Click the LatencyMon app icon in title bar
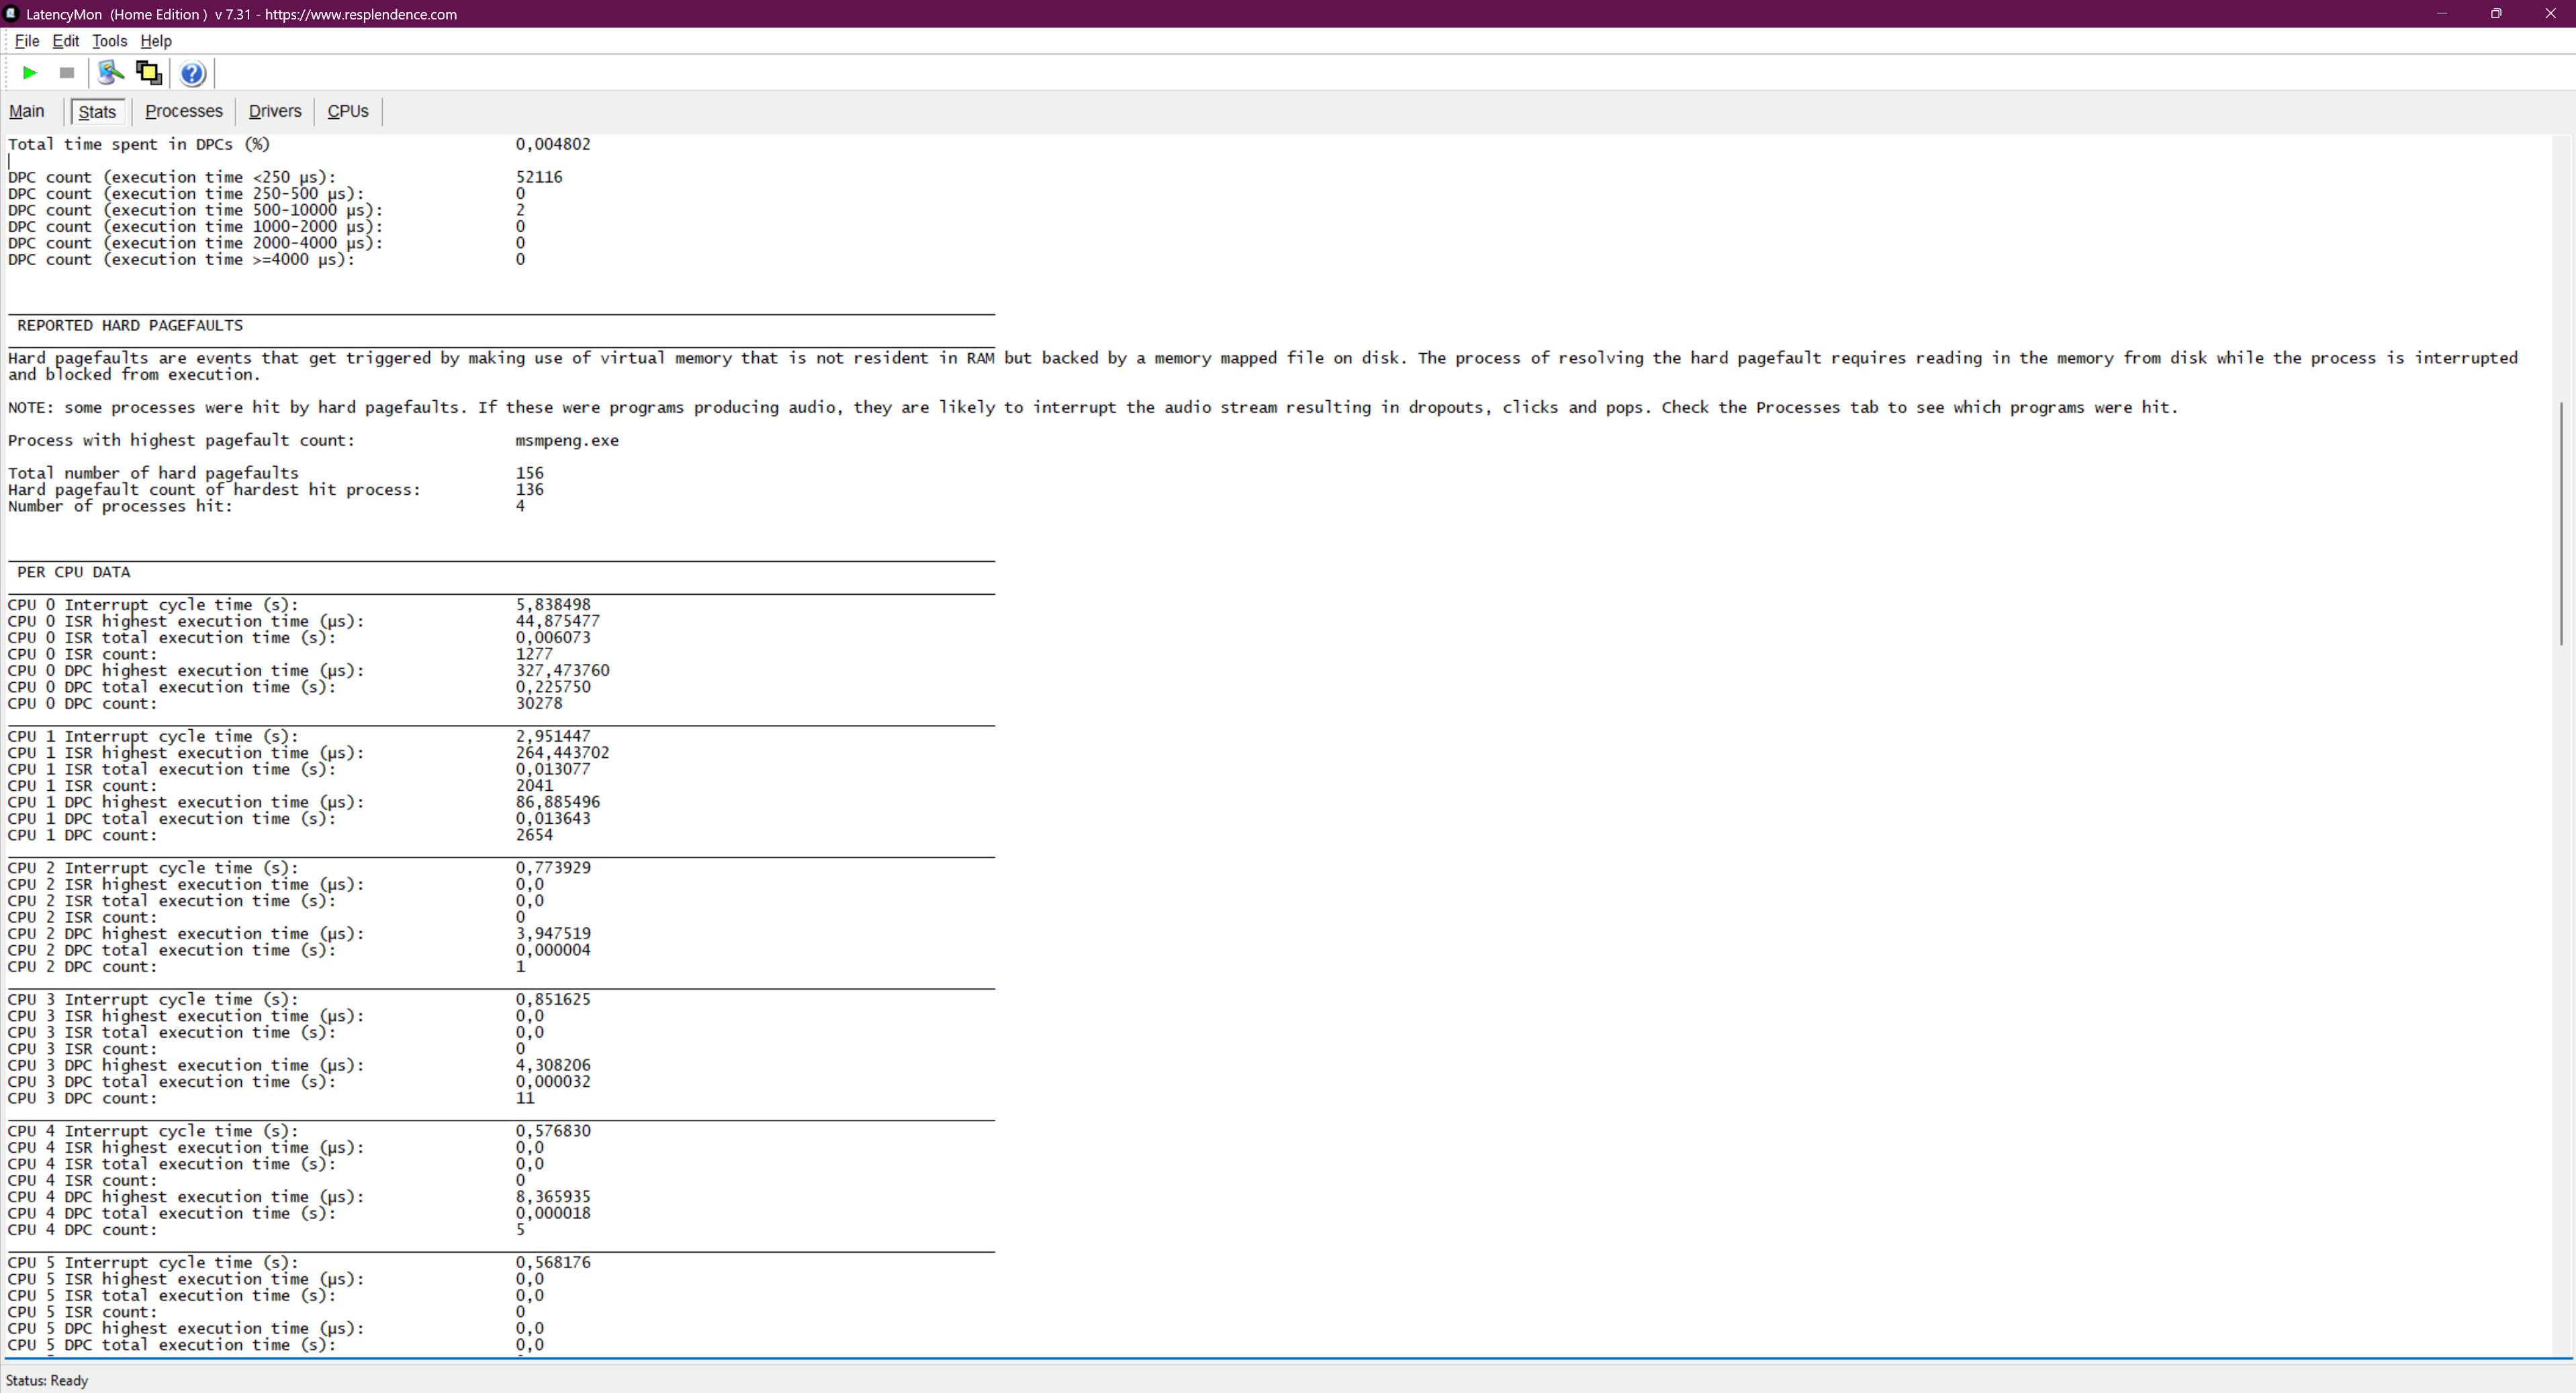The height and width of the screenshot is (1393, 2576). click(11, 14)
